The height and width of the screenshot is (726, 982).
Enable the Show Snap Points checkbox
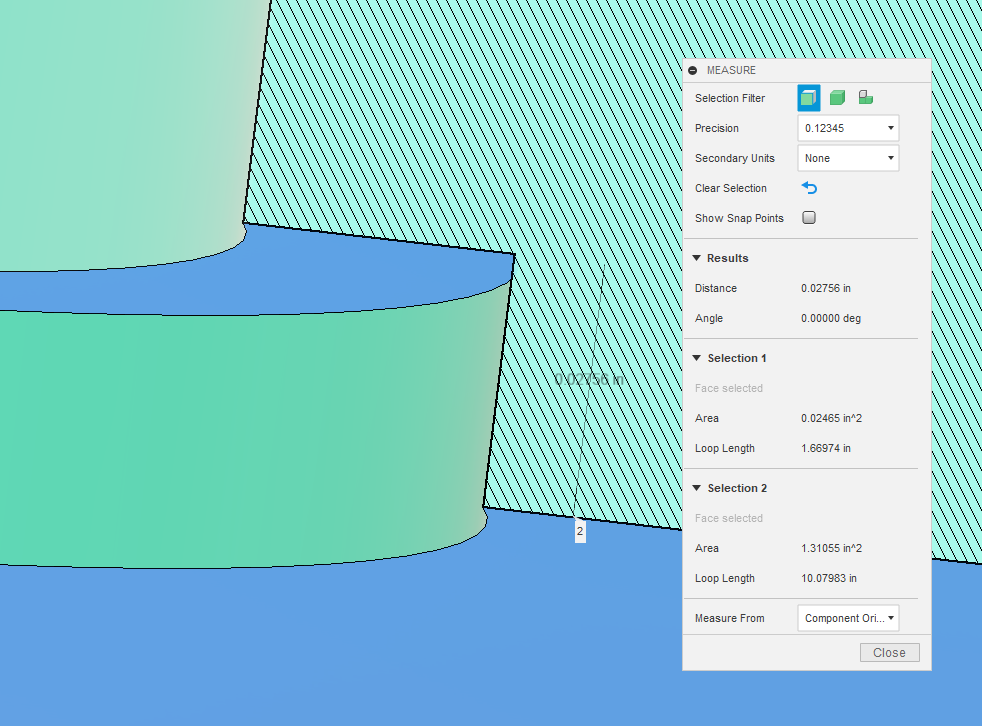pos(809,217)
